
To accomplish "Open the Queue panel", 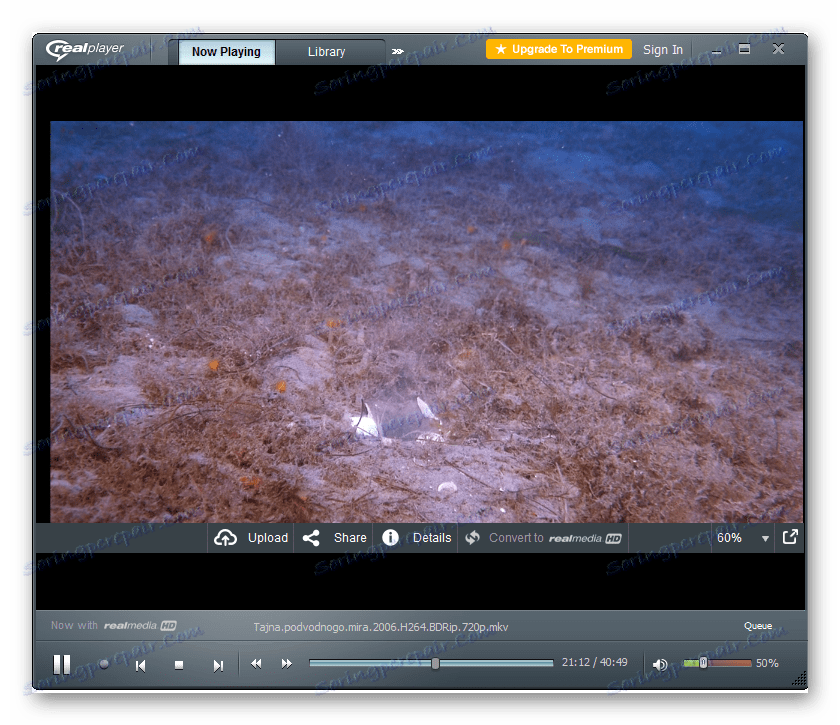I will click(758, 626).
